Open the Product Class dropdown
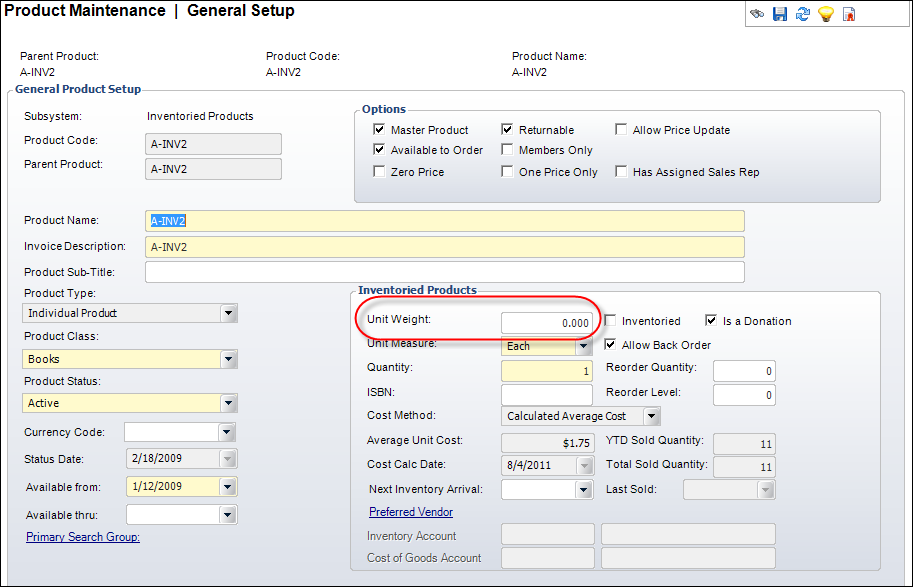 [x=229, y=359]
